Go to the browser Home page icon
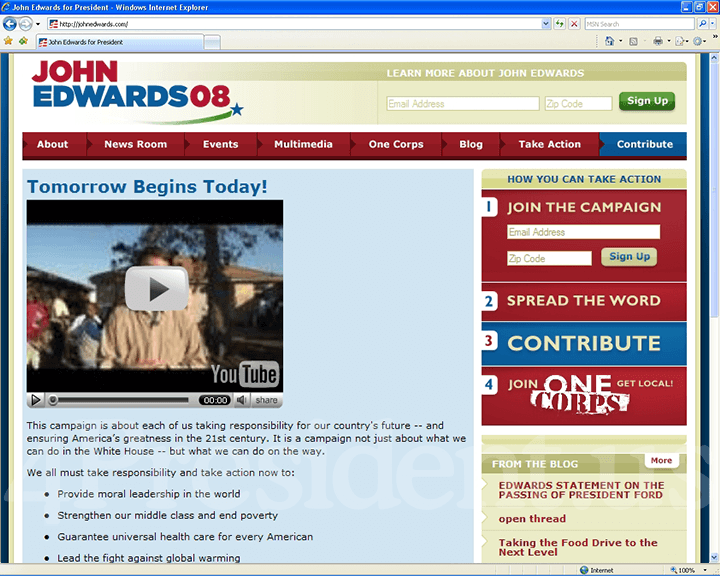Image resolution: width=720 pixels, height=576 pixels. 609,41
